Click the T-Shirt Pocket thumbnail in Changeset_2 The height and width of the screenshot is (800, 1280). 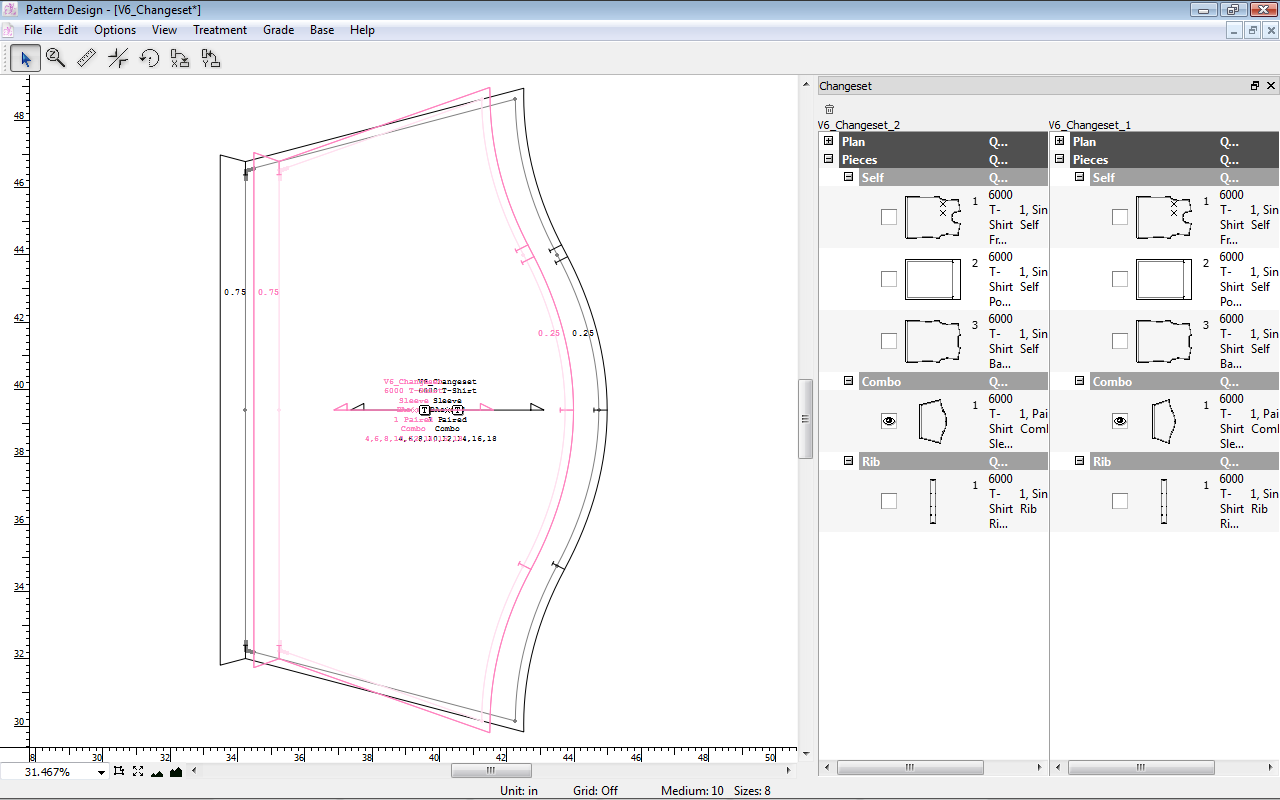(932, 279)
